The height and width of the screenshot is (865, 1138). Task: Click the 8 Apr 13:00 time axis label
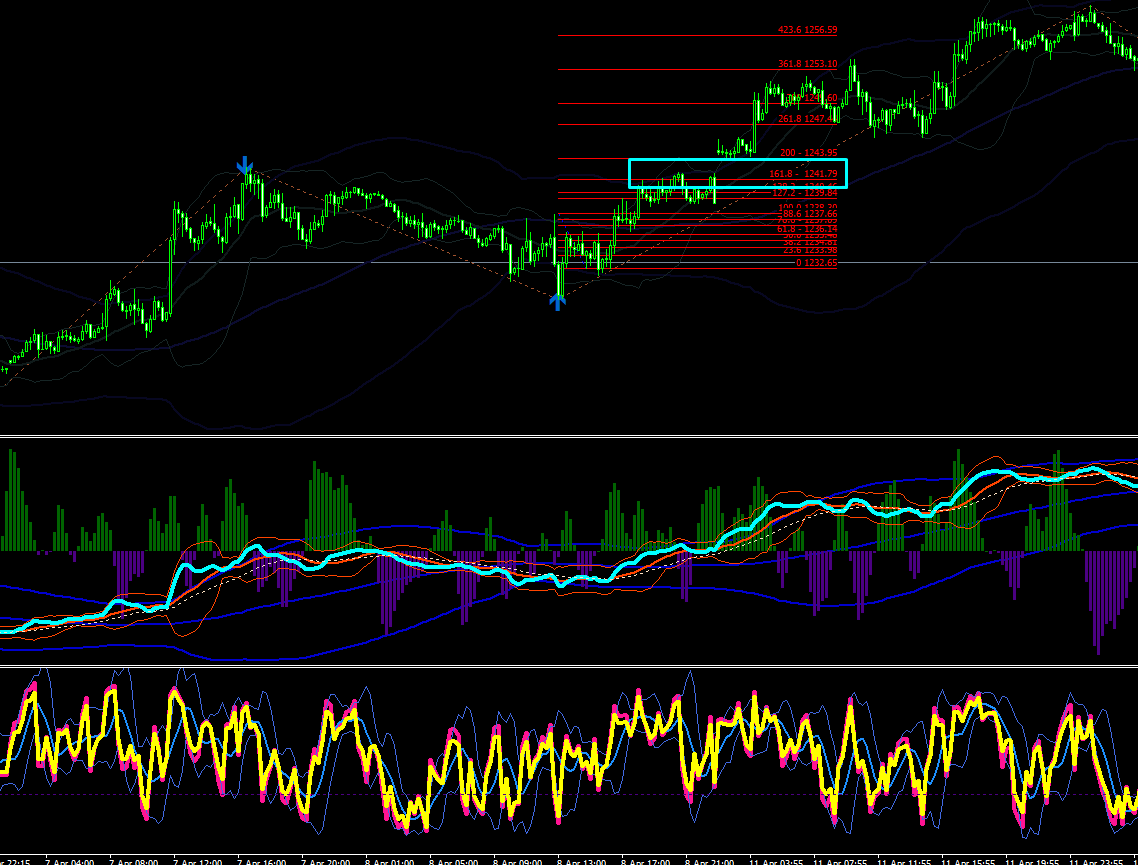coord(582,861)
